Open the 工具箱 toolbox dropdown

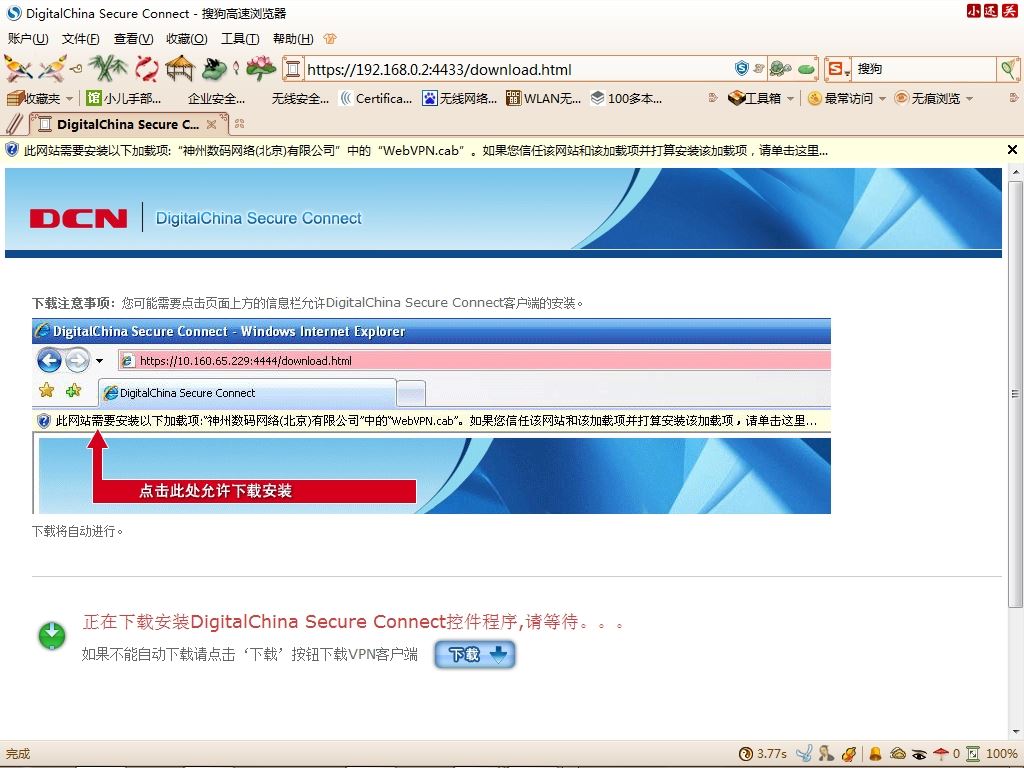761,98
